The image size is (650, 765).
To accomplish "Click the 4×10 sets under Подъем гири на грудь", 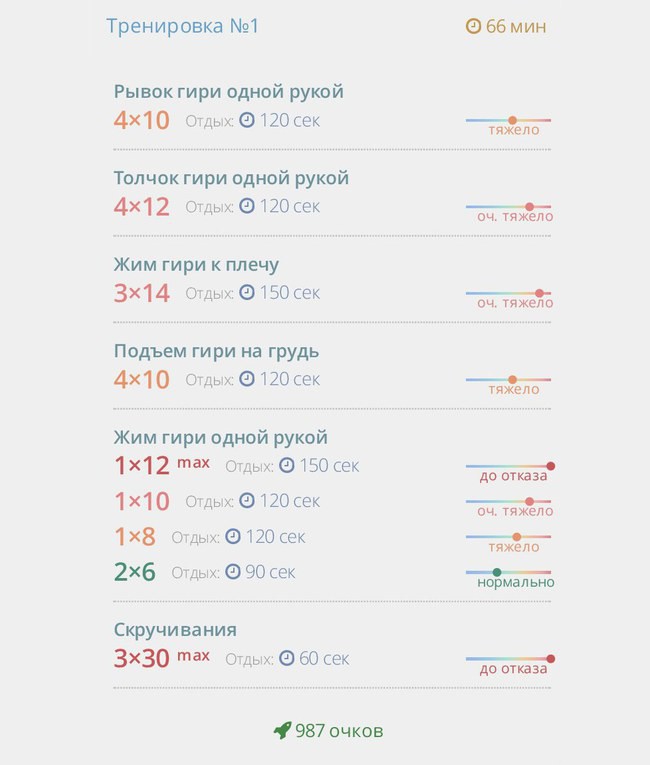I will pyautogui.click(x=142, y=379).
